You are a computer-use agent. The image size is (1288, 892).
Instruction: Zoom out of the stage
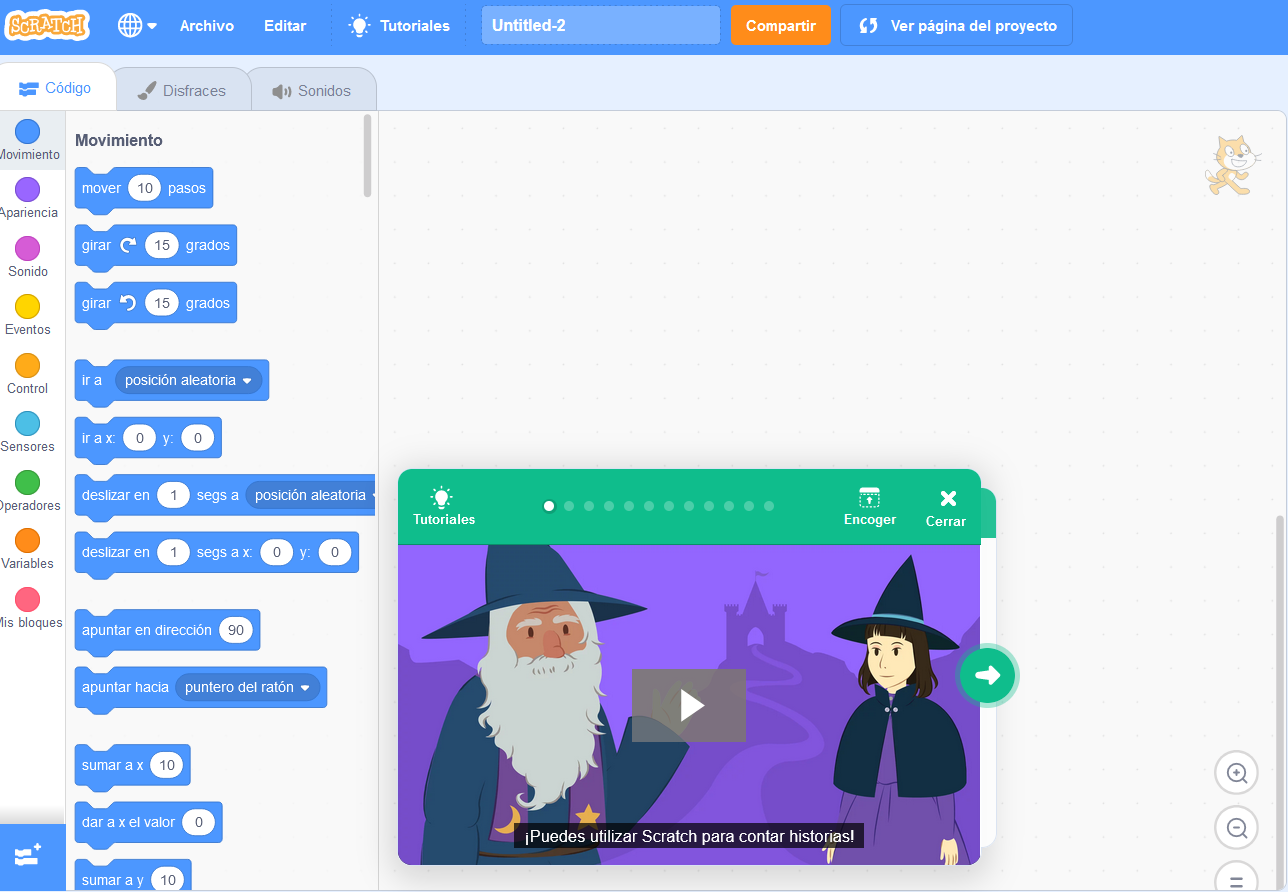pyautogui.click(x=1236, y=827)
